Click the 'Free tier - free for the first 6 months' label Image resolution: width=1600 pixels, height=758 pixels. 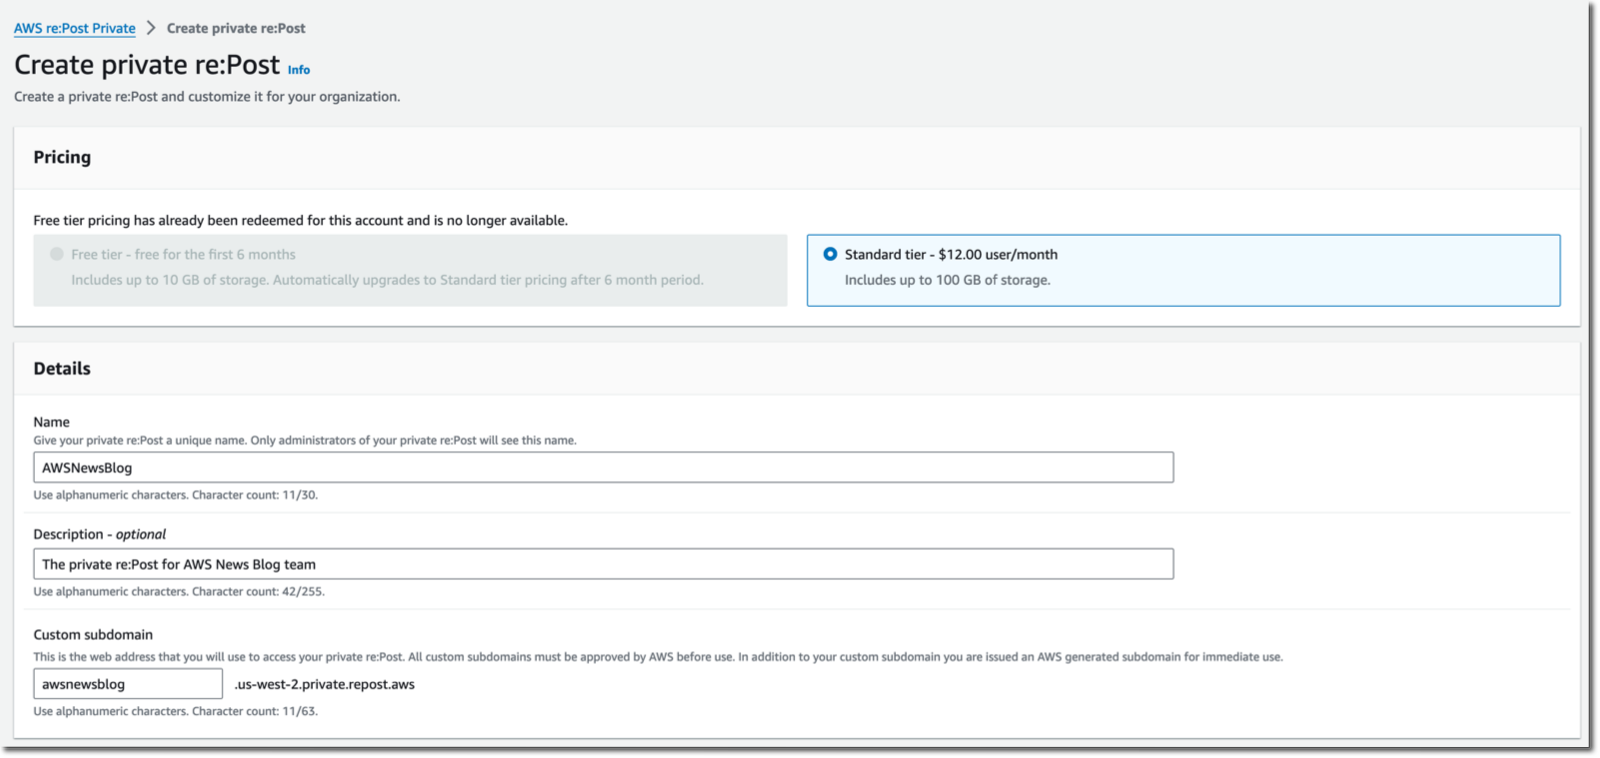tap(183, 254)
